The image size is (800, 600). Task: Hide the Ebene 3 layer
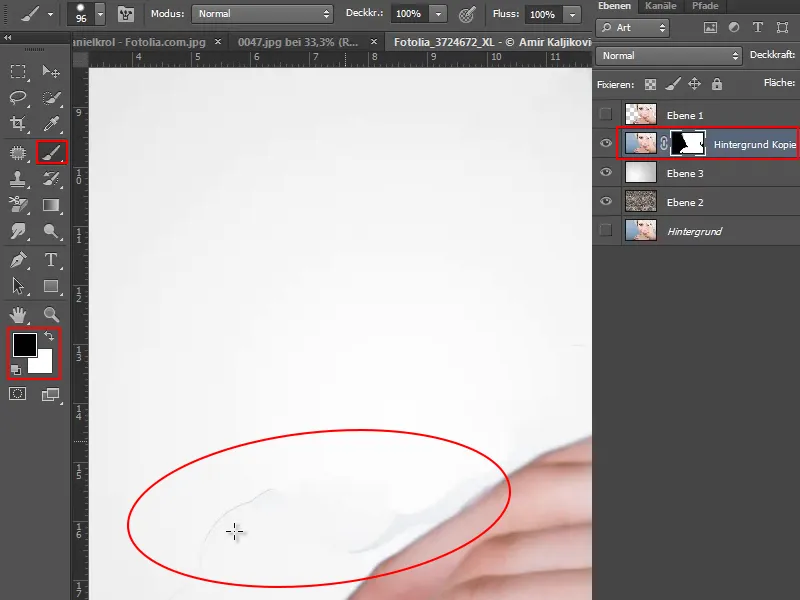pos(606,172)
